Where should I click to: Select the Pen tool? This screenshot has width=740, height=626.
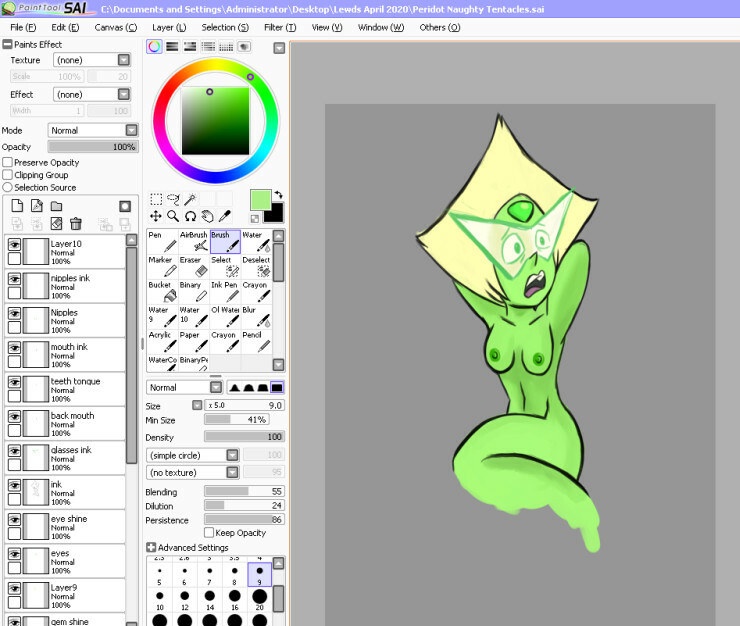coord(162,241)
